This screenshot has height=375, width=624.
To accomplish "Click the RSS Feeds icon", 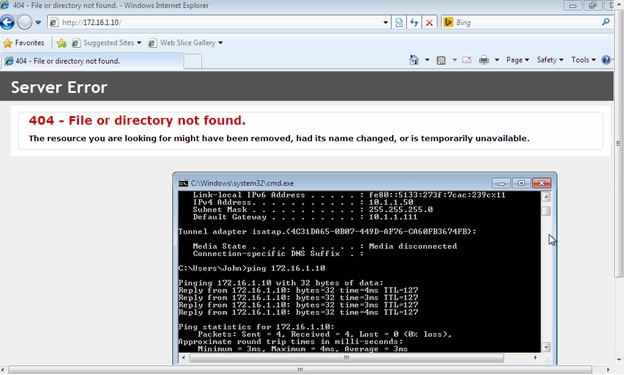I will coord(441,61).
